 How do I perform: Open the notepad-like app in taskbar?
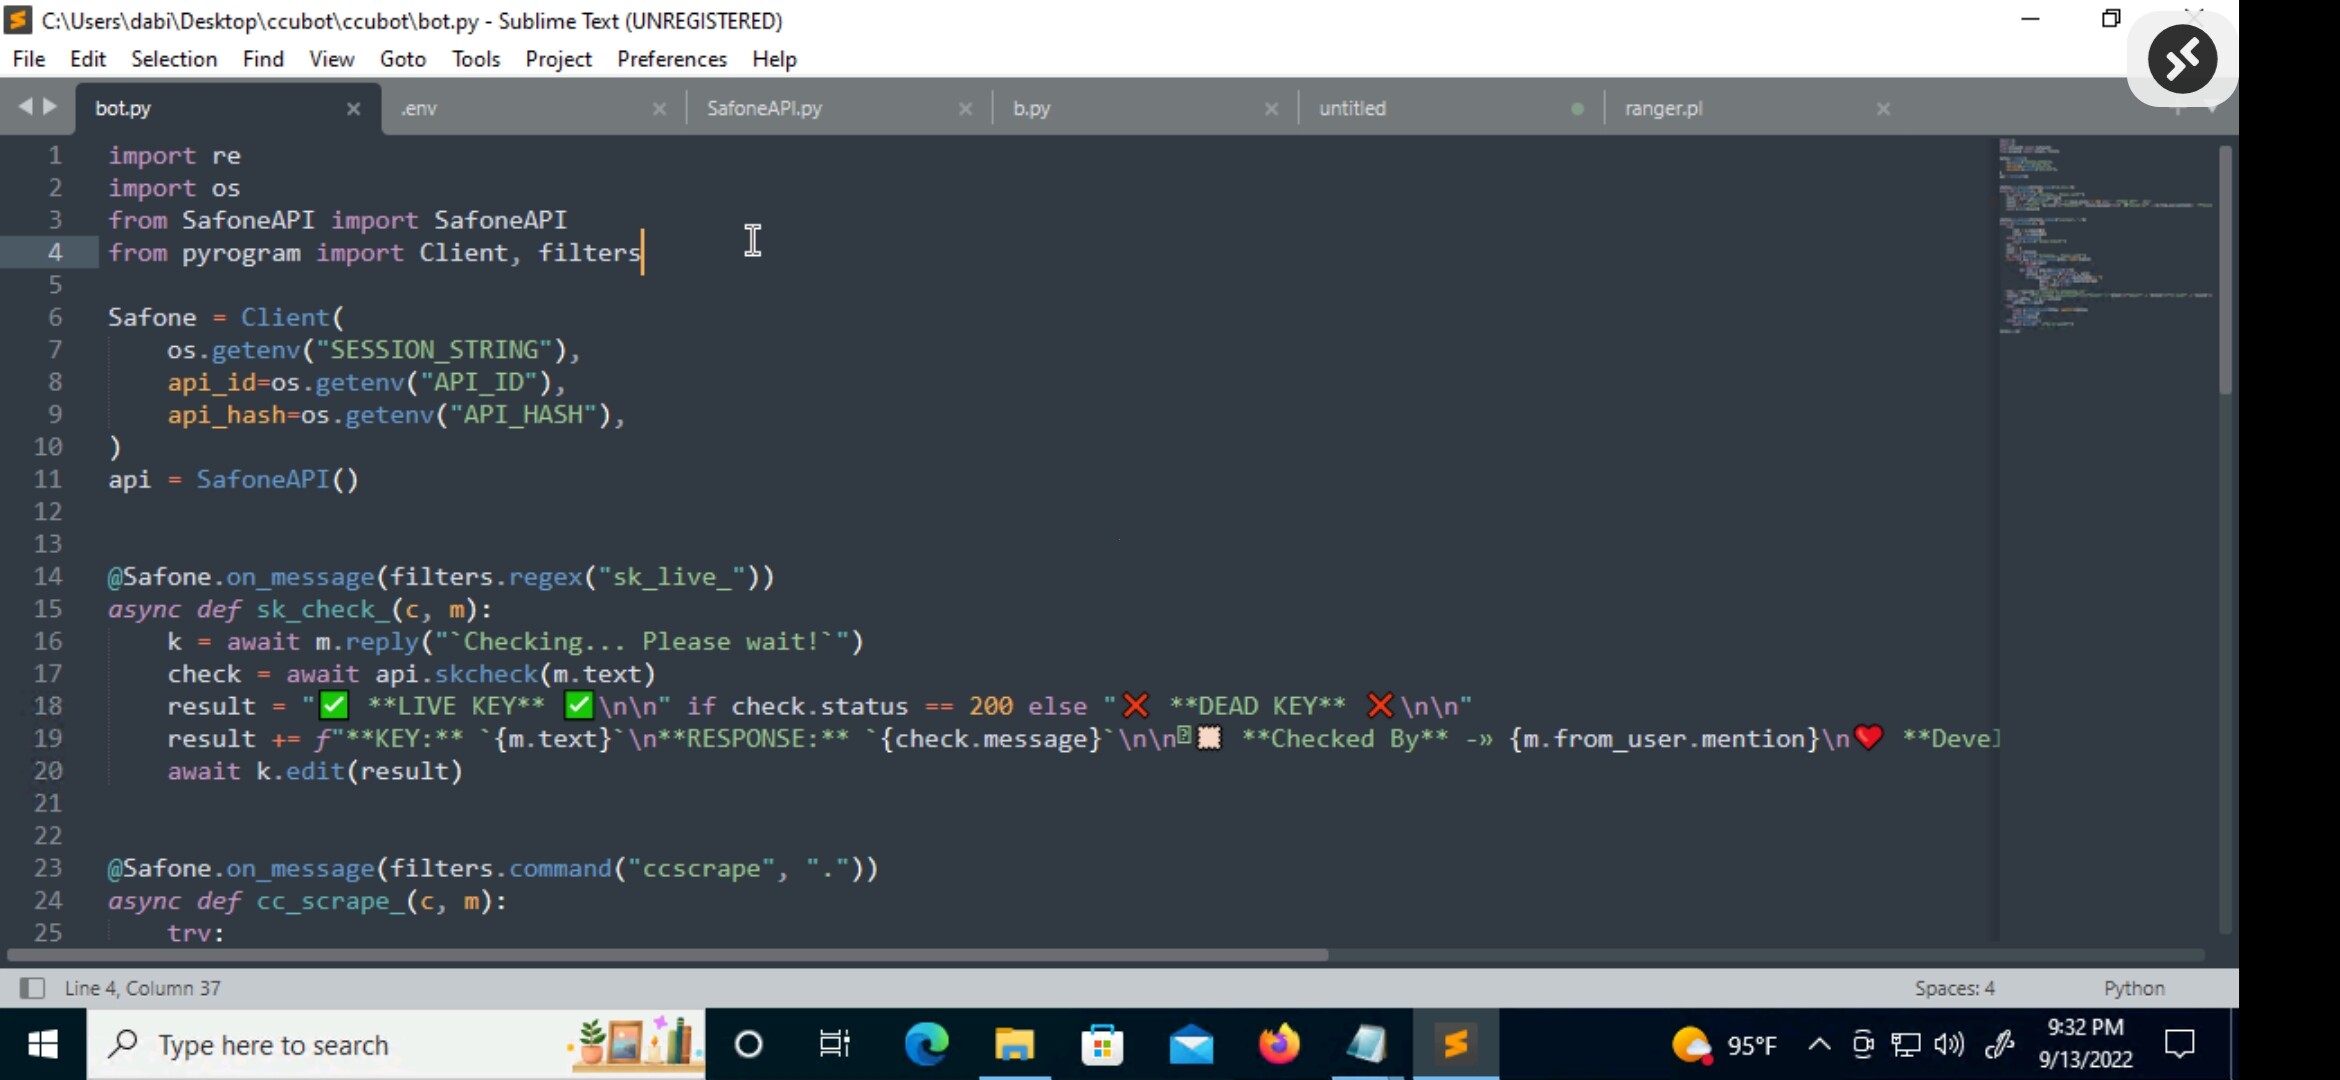[x=1367, y=1044]
